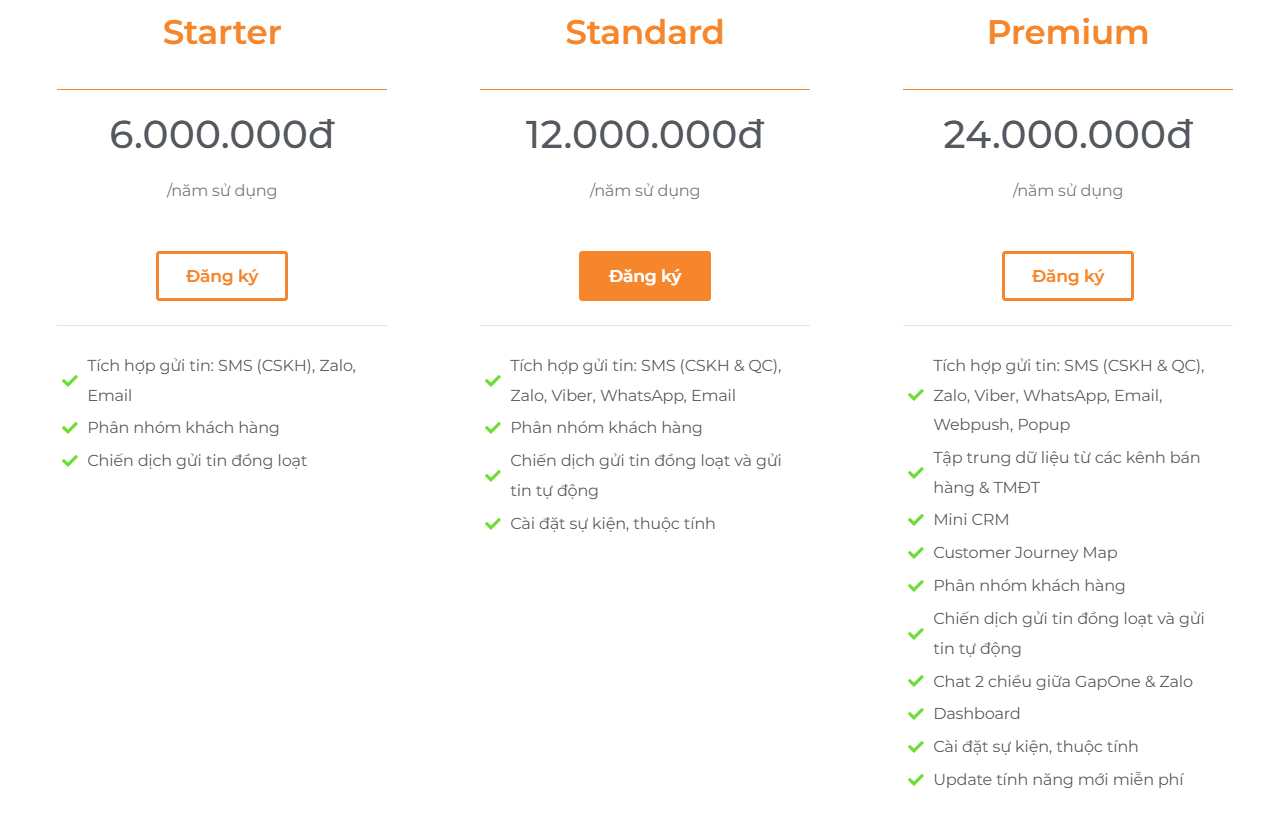Click the Premium plan Đăng ký button

[x=1068, y=276]
